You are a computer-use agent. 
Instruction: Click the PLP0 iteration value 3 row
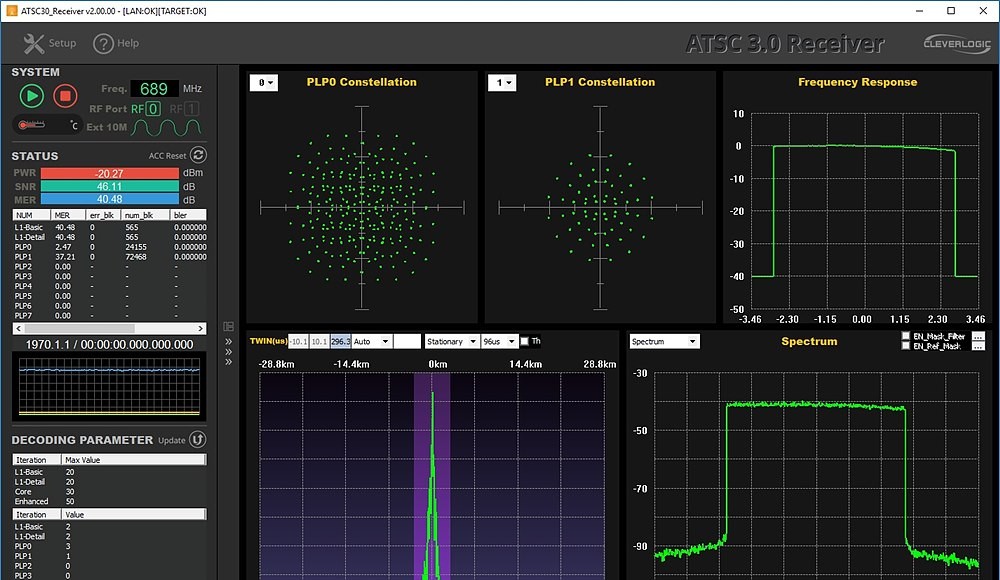(110, 546)
